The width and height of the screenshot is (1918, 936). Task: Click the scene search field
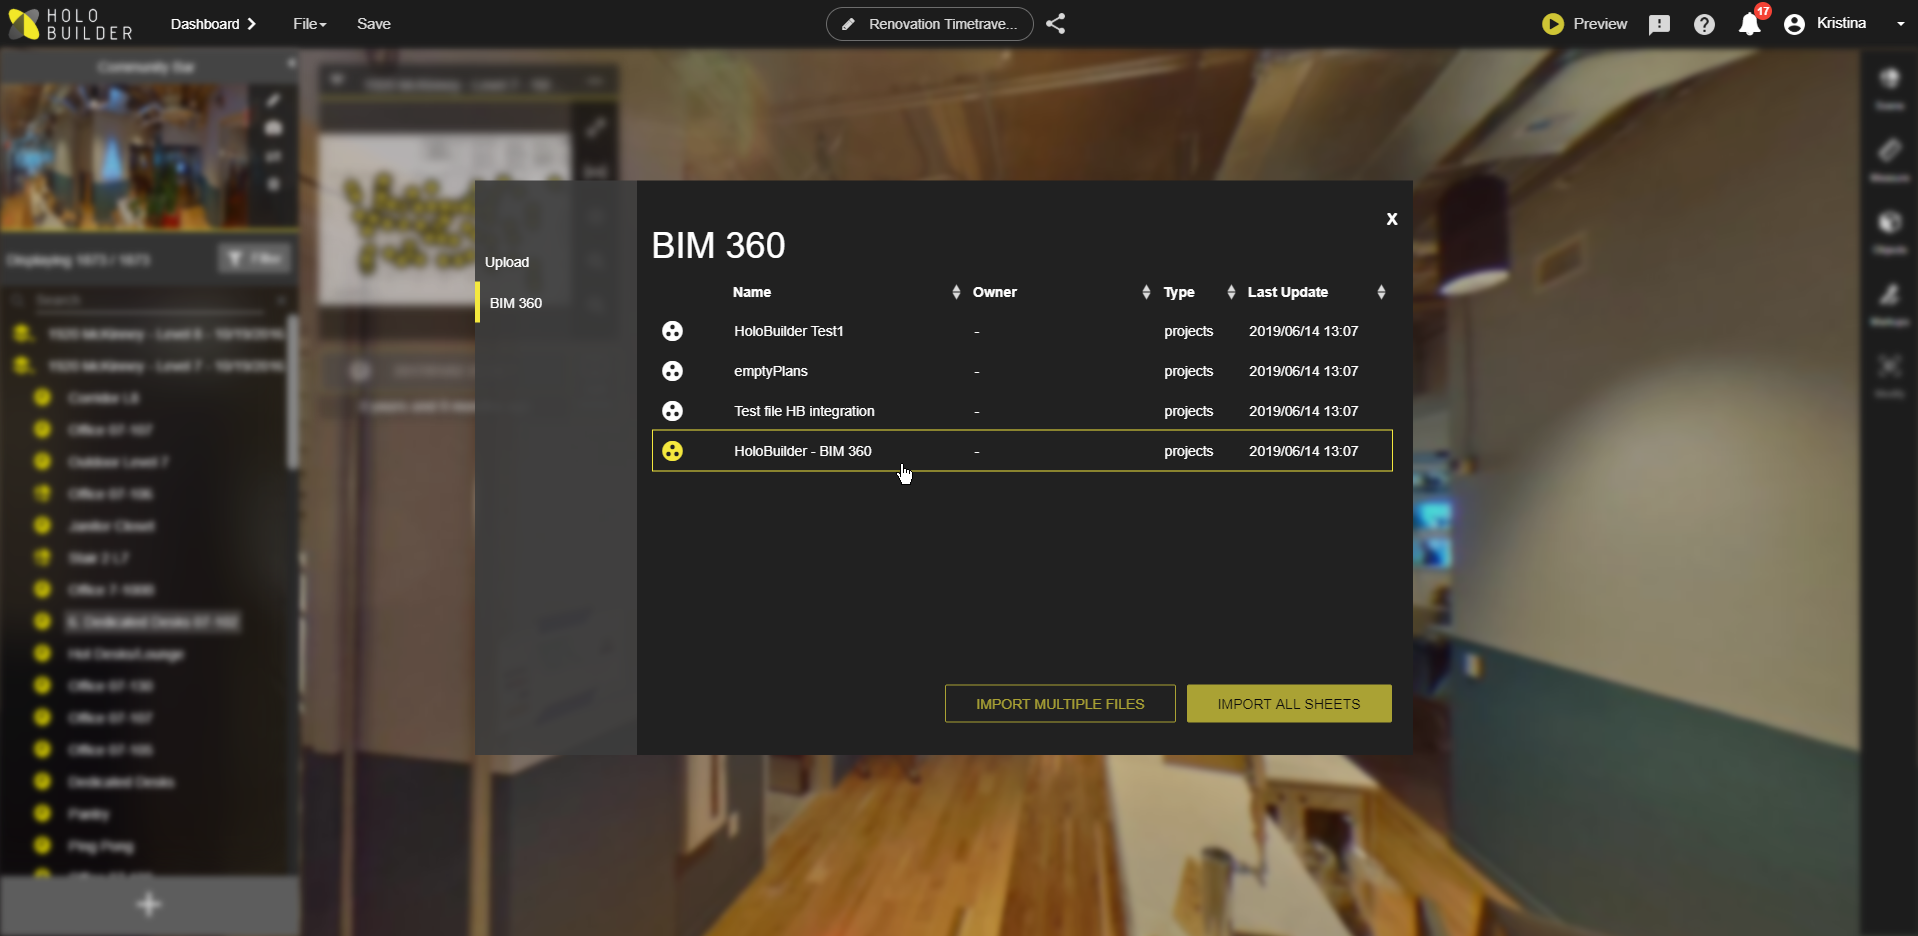pyautogui.click(x=150, y=300)
